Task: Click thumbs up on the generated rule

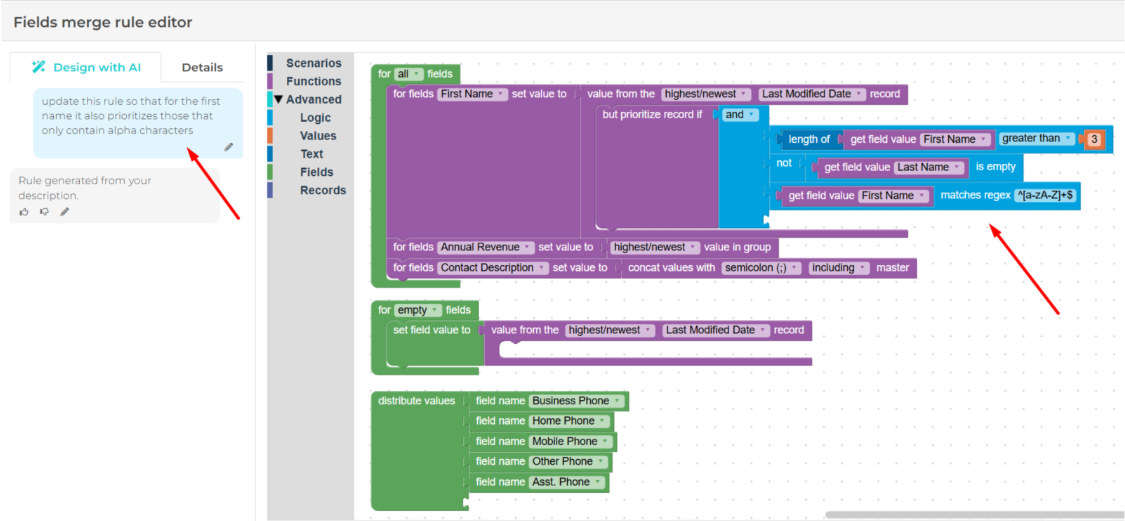Action: pyautogui.click(x=24, y=212)
